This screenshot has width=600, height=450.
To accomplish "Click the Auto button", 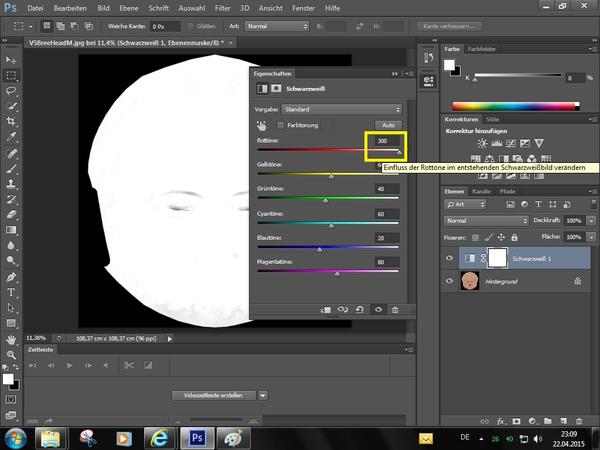I will (386, 125).
